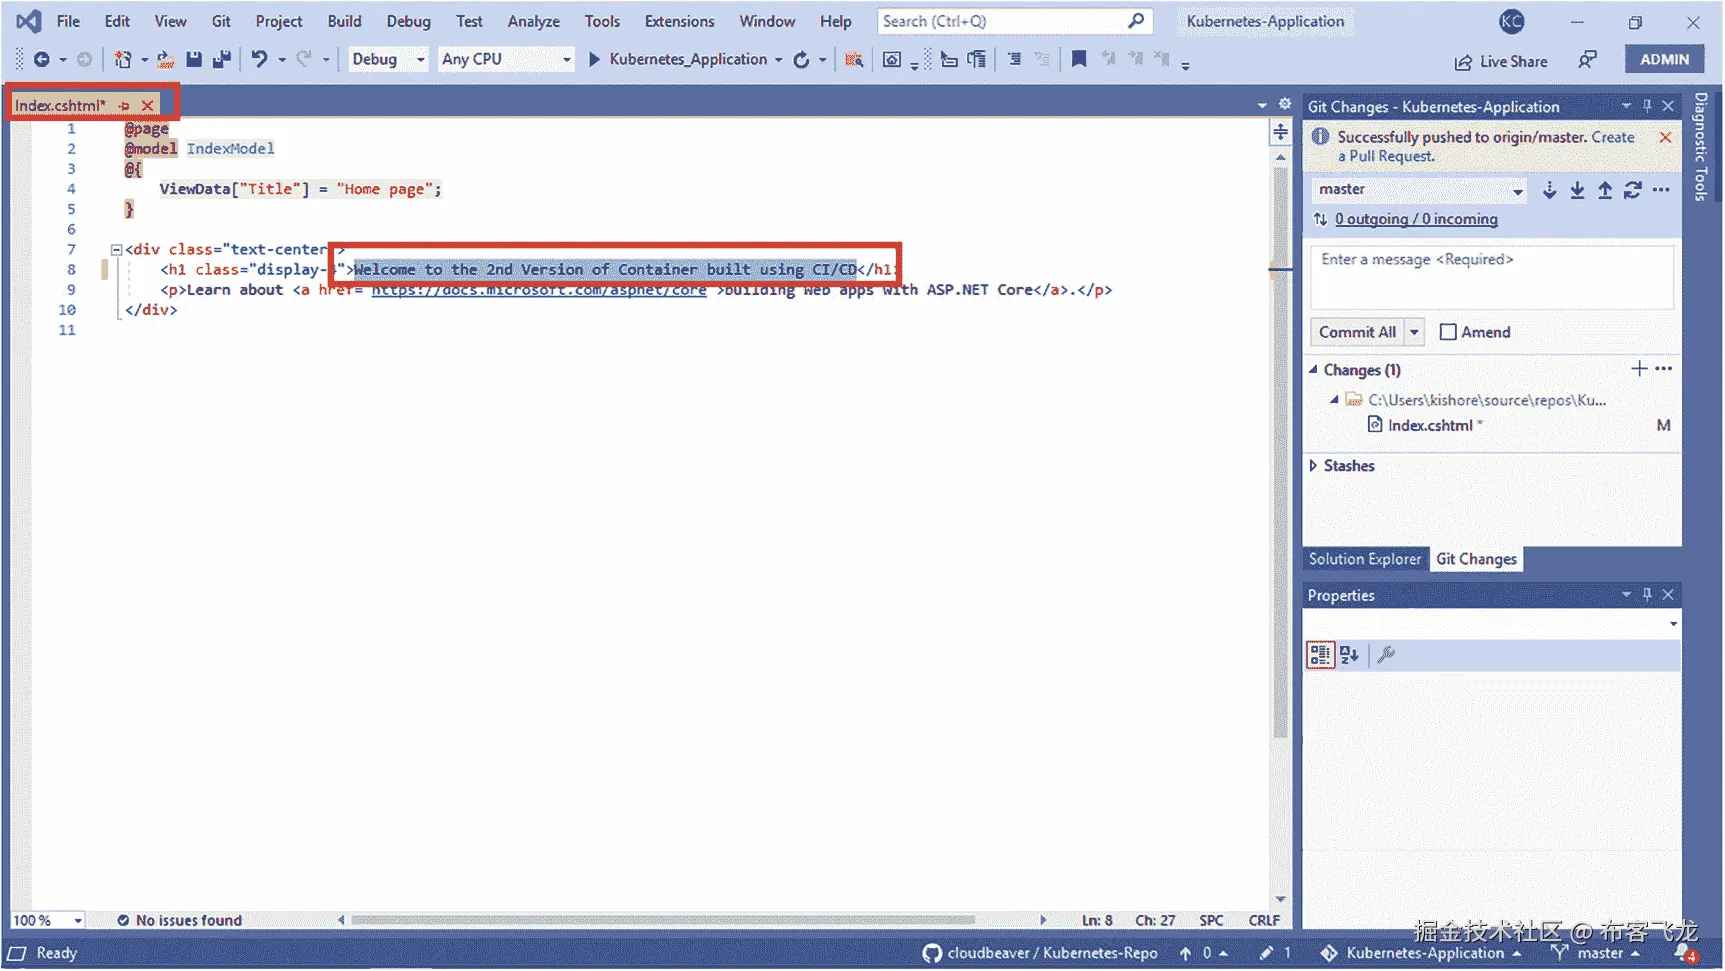
Task: Toggle the bookmark icon in toolbar
Action: [x=1078, y=60]
